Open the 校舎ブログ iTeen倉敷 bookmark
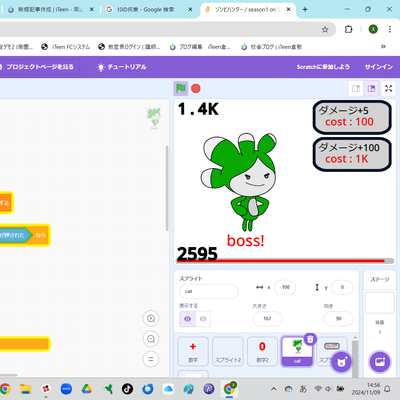 pyautogui.click(x=272, y=47)
